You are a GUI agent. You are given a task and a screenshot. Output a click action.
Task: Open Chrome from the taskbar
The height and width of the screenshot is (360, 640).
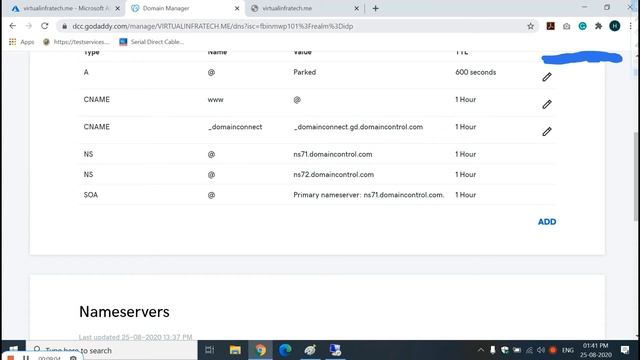(260, 350)
